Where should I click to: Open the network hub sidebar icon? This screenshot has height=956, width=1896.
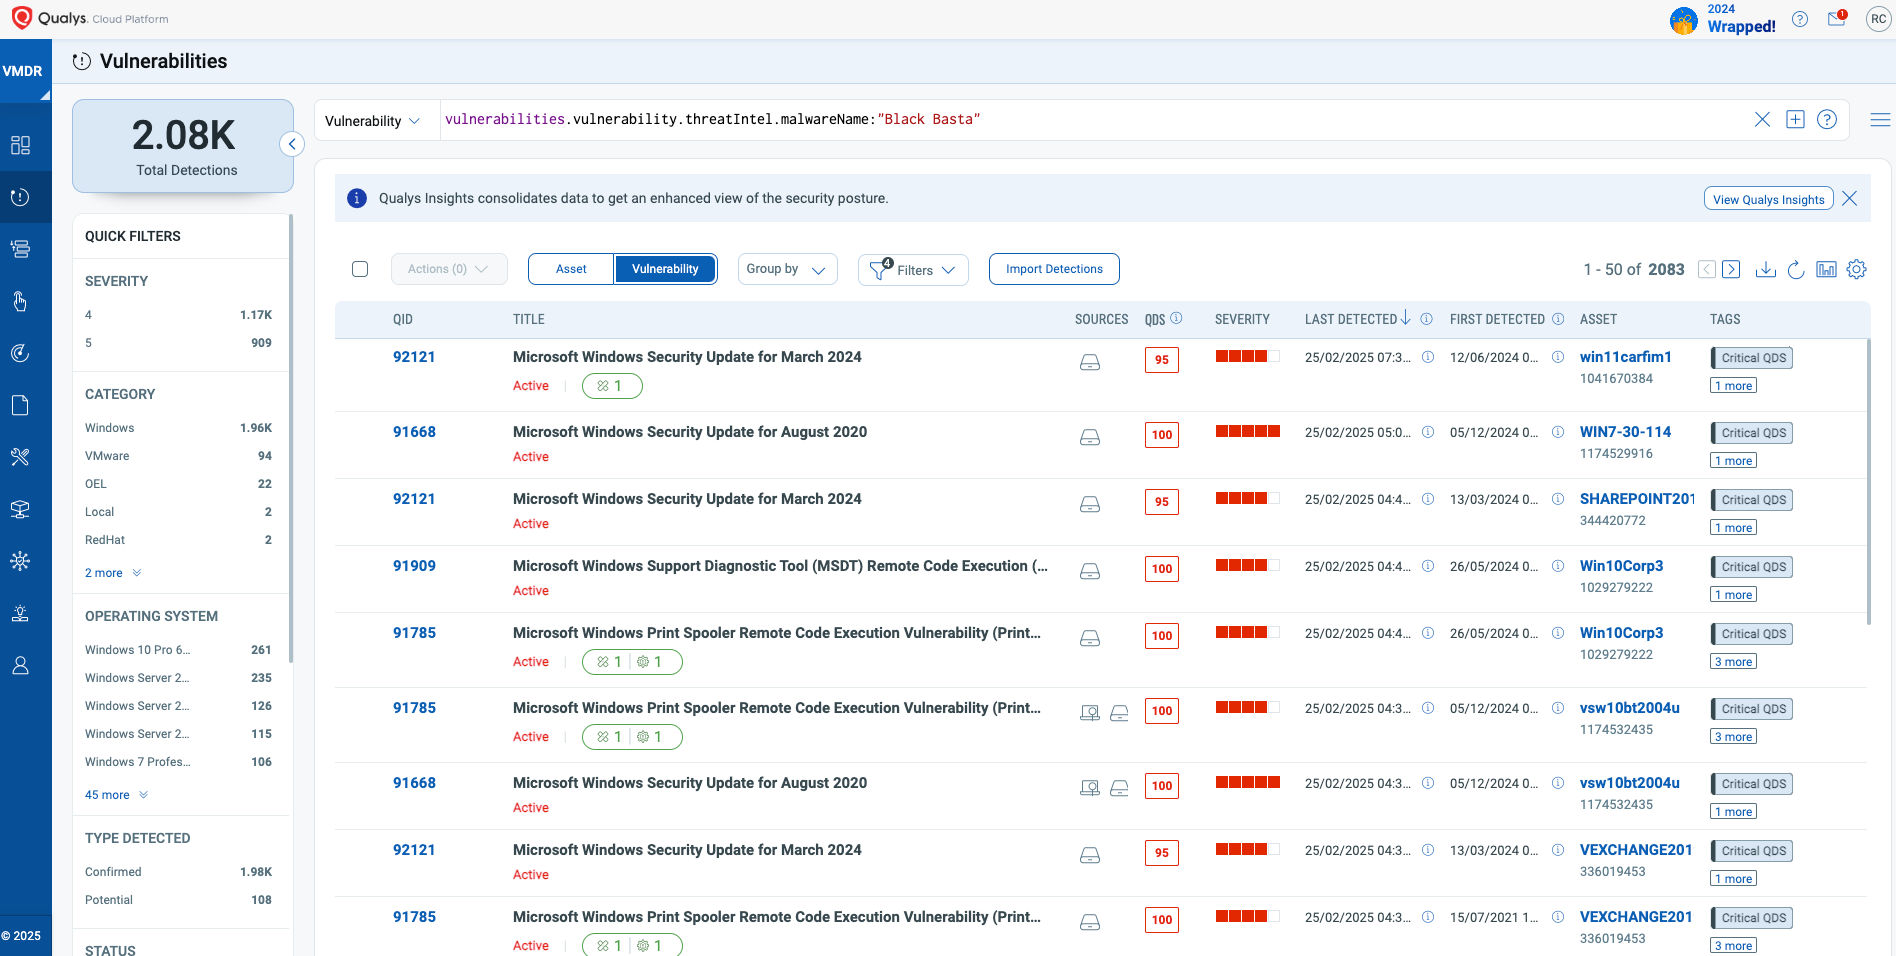(x=20, y=561)
